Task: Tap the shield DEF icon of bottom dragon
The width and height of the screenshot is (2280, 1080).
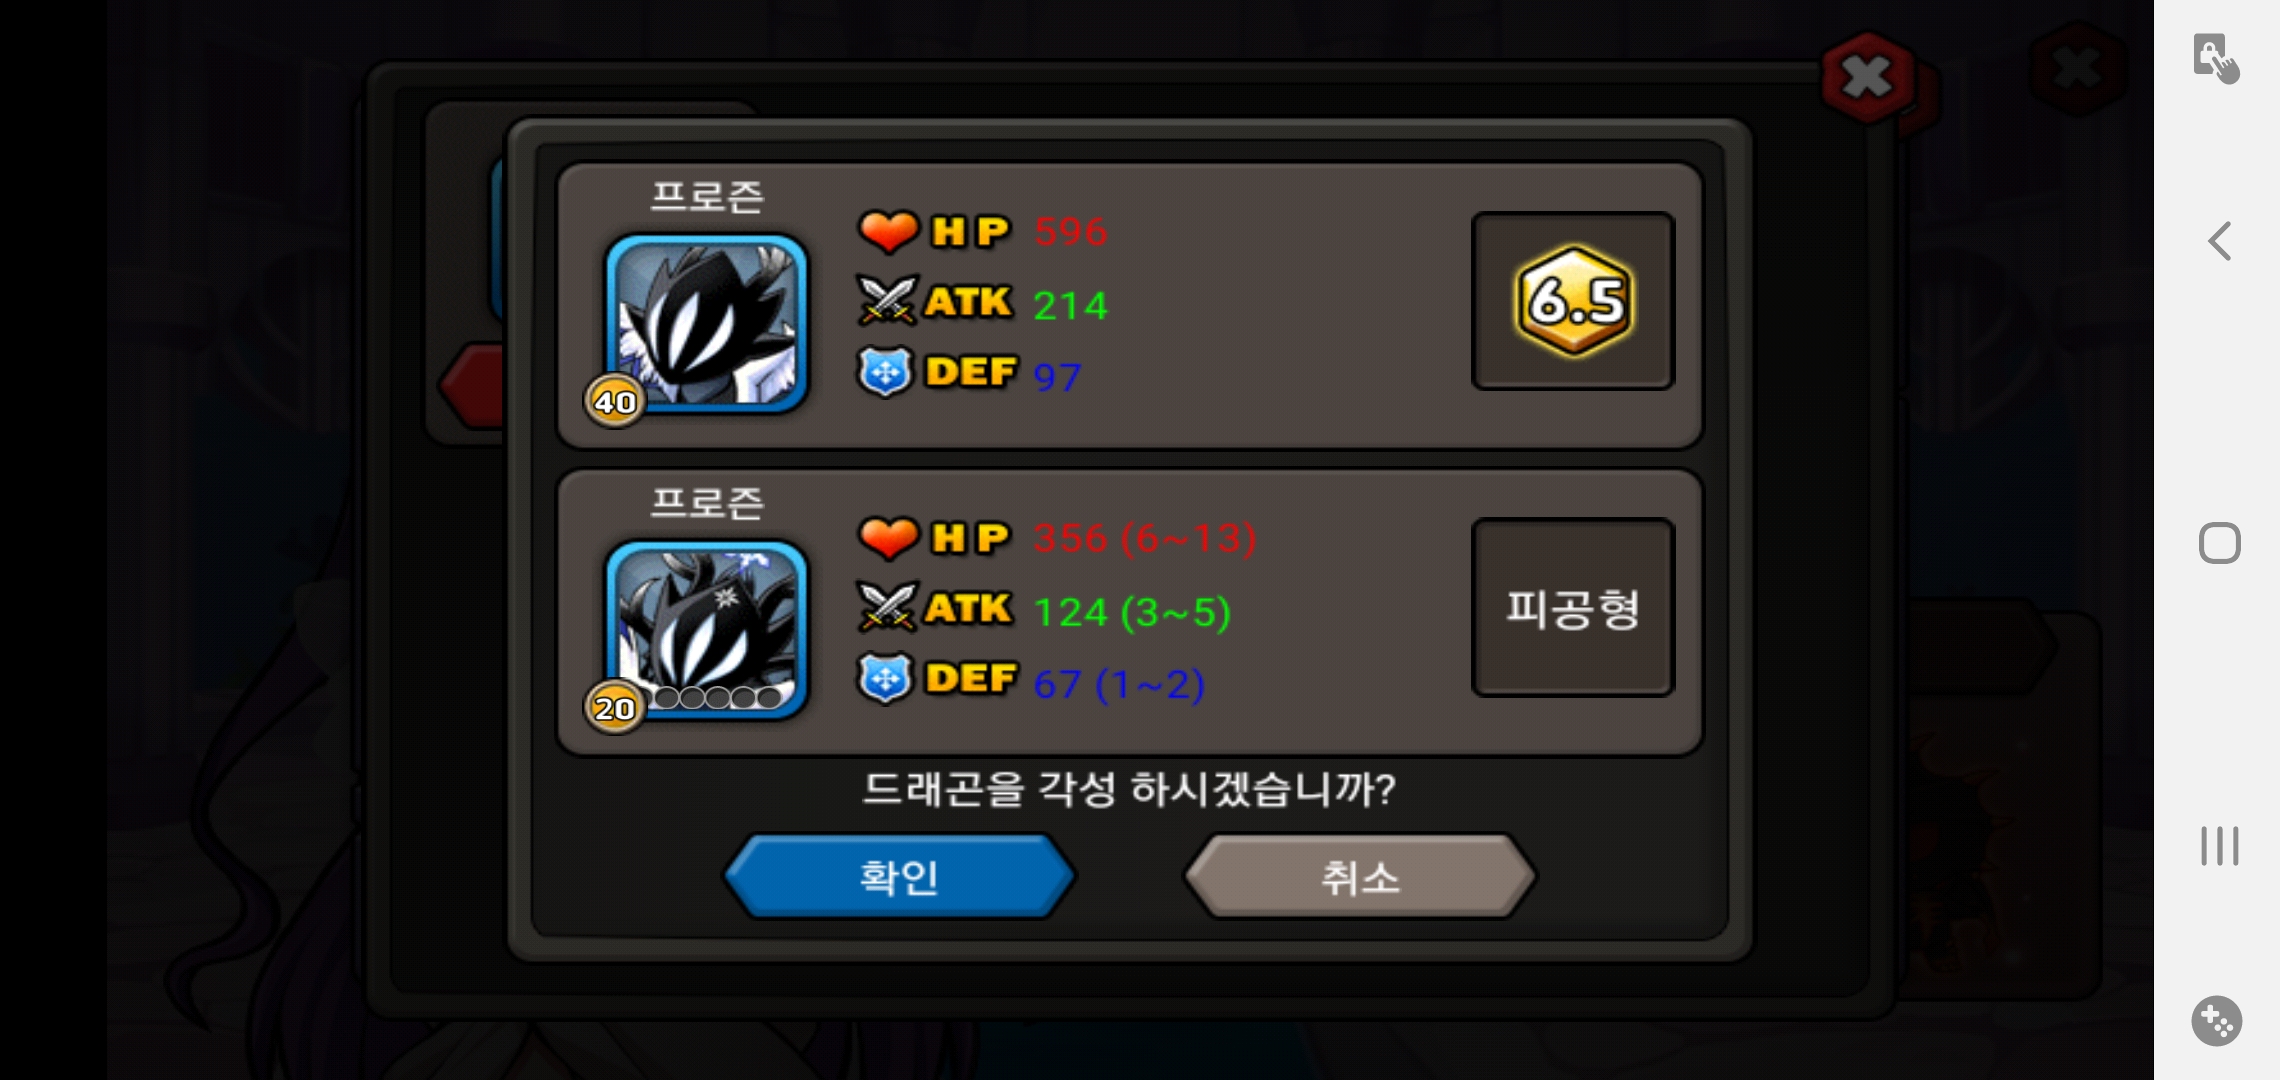Action: coord(885,679)
